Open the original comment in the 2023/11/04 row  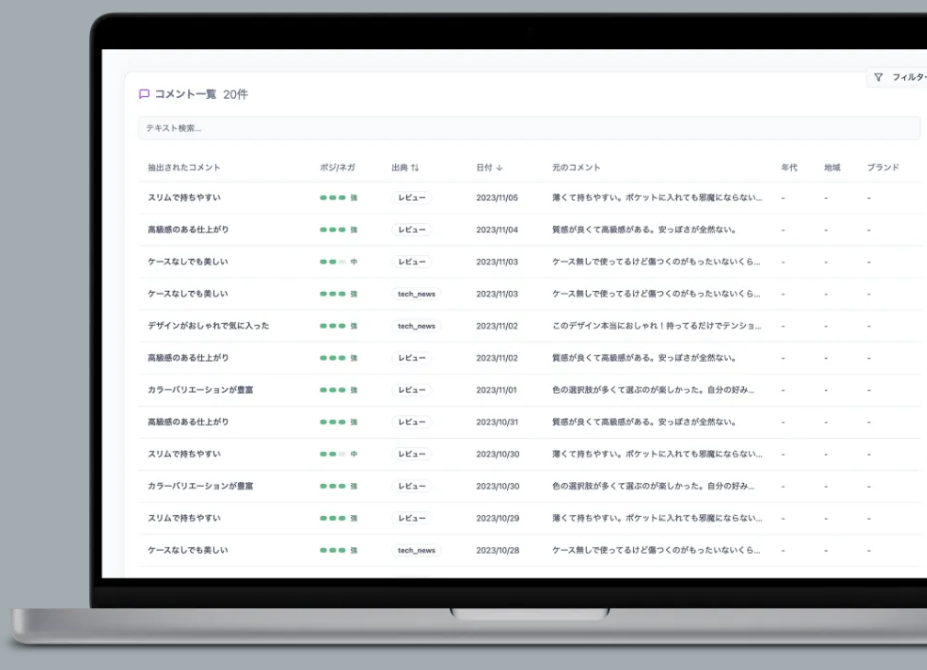[644, 230]
